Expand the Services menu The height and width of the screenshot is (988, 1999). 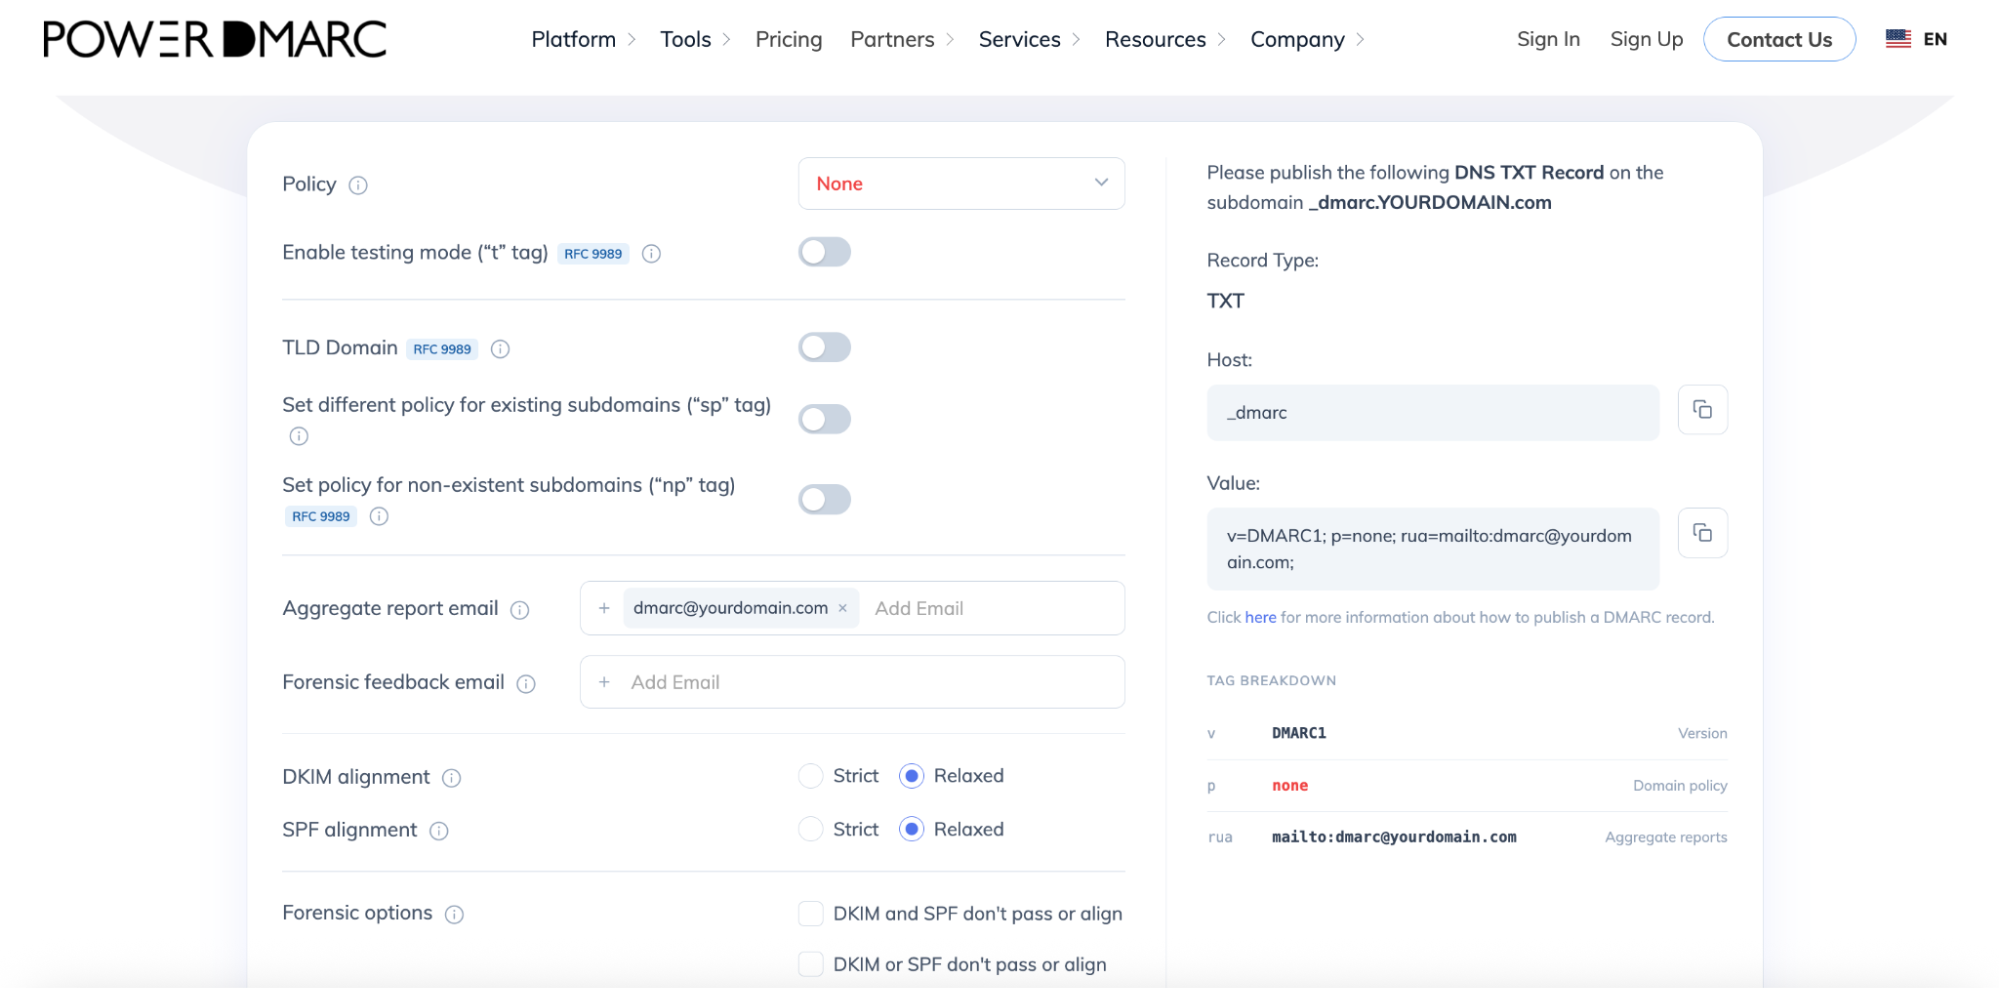tap(1030, 39)
